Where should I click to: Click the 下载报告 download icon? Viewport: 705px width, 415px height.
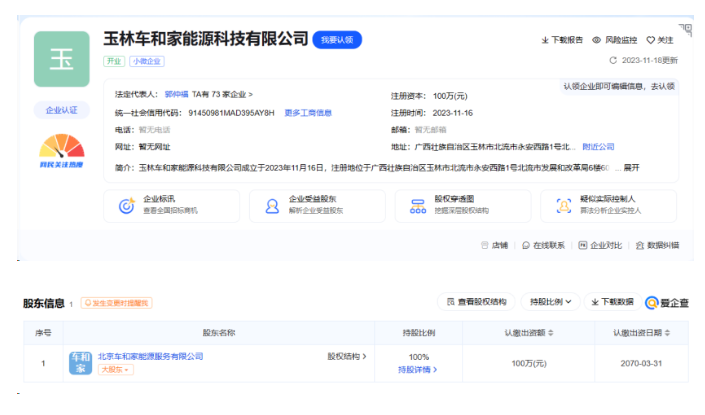point(545,40)
